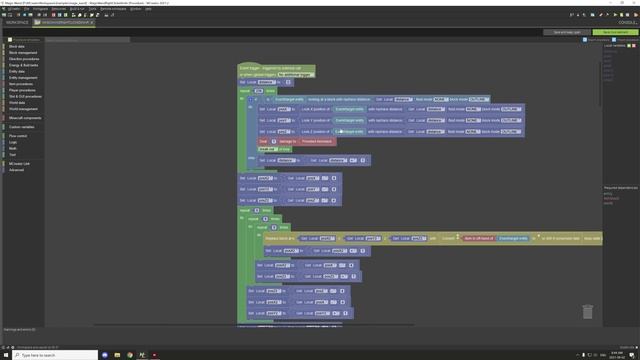Open the block mode dropdown in the Set Local posZ row
This screenshot has width=640, height=360.
pyautogui.click(x=511, y=132)
